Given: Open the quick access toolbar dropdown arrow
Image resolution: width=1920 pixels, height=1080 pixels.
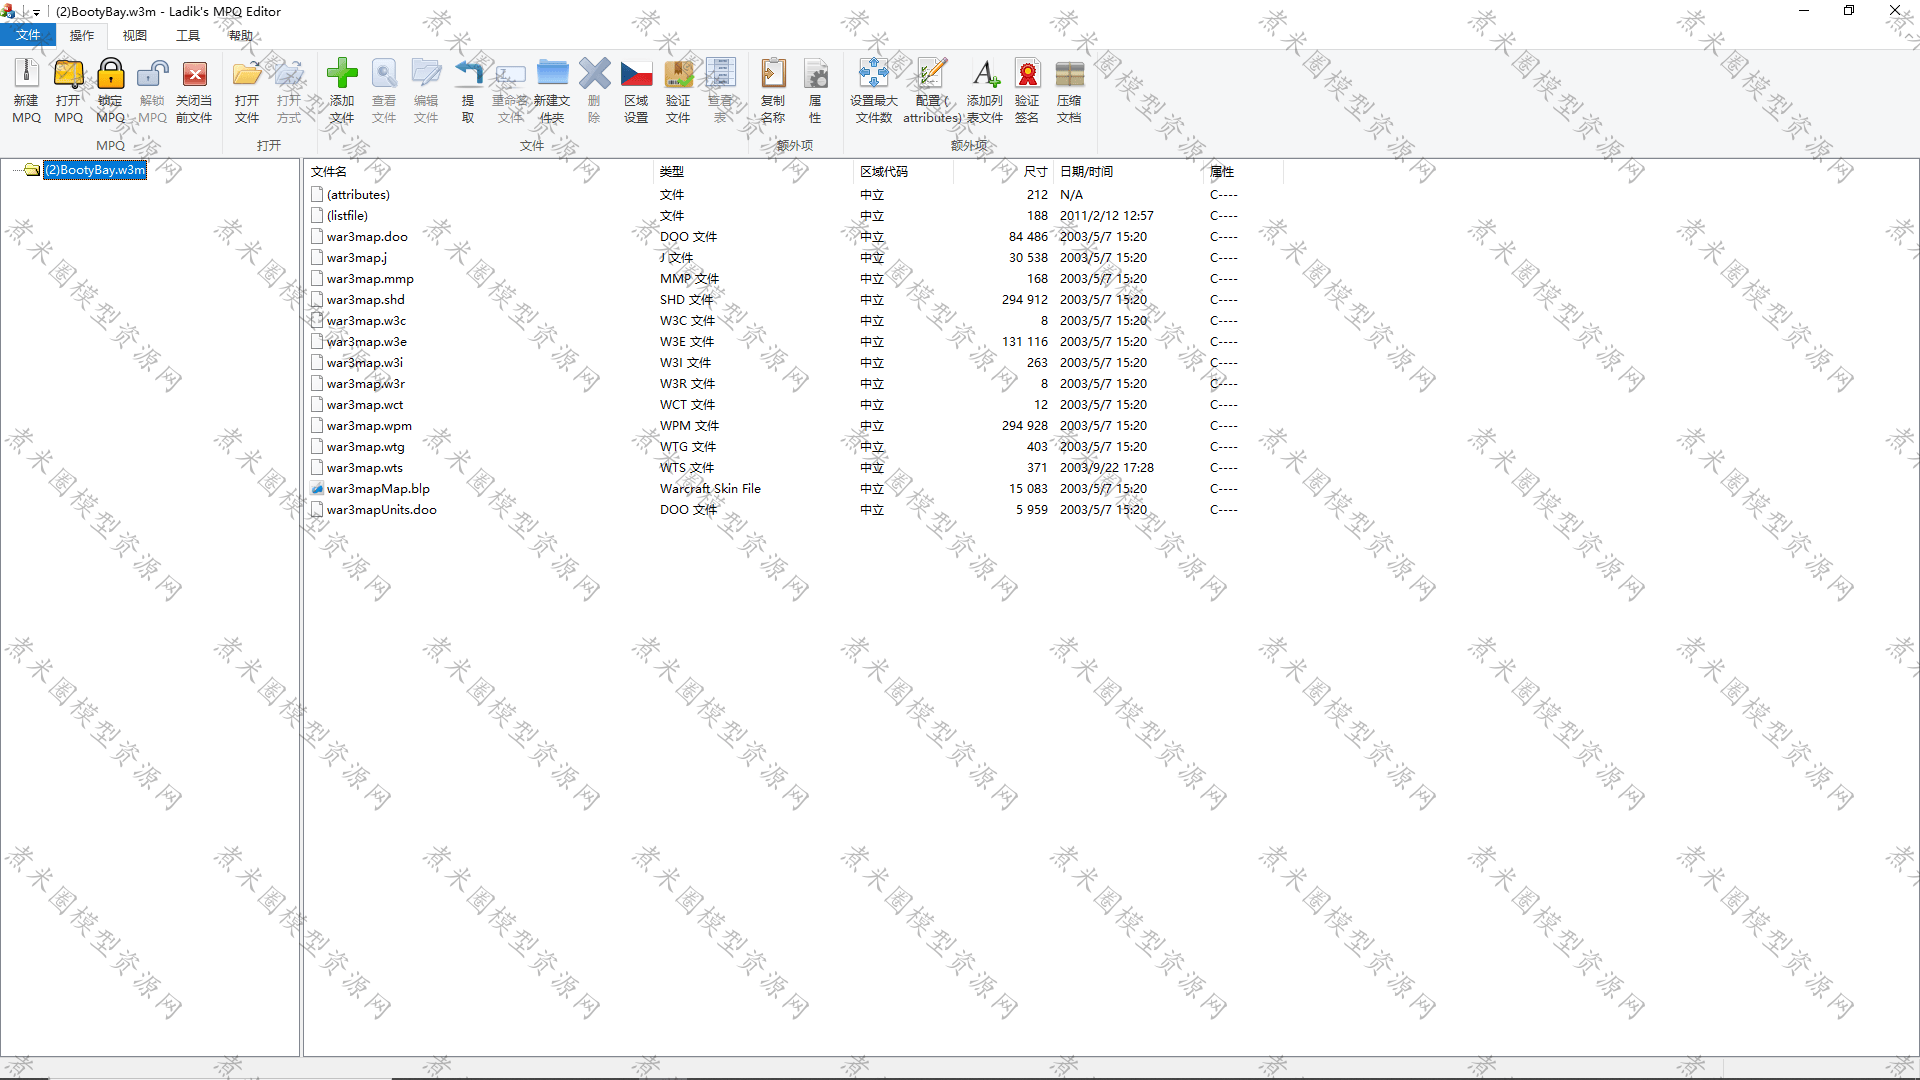Looking at the screenshot, I should 36,13.
